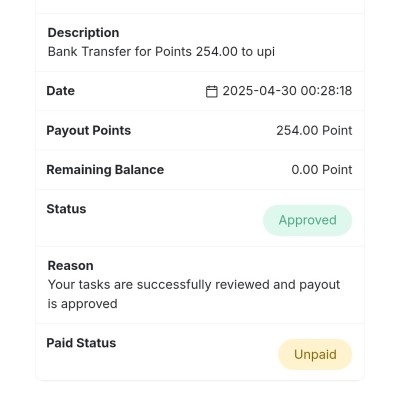400x400 pixels.
Task: Click the Paid Status row
Action: (200, 352)
